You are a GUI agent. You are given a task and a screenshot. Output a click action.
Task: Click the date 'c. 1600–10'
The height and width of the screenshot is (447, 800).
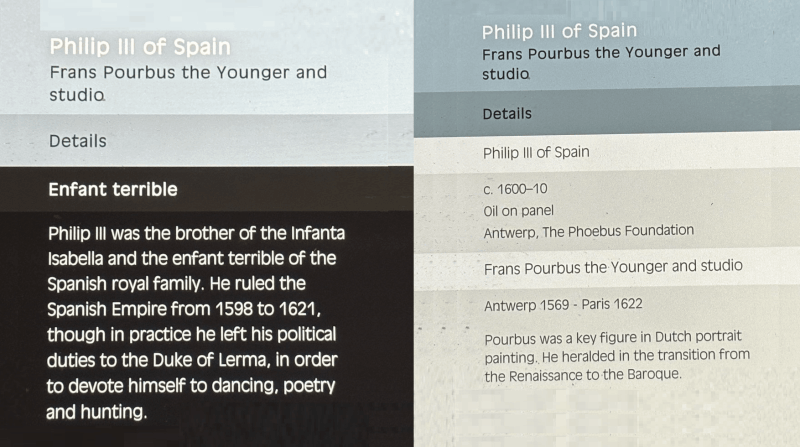click(x=515, y=189)
